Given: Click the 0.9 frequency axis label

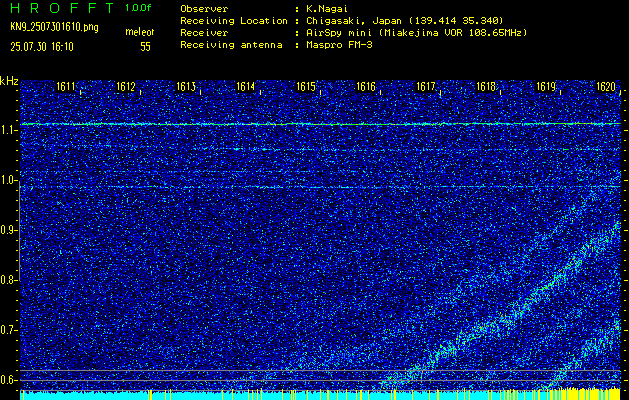Looking at the screenshot, I should pos(7,230).
